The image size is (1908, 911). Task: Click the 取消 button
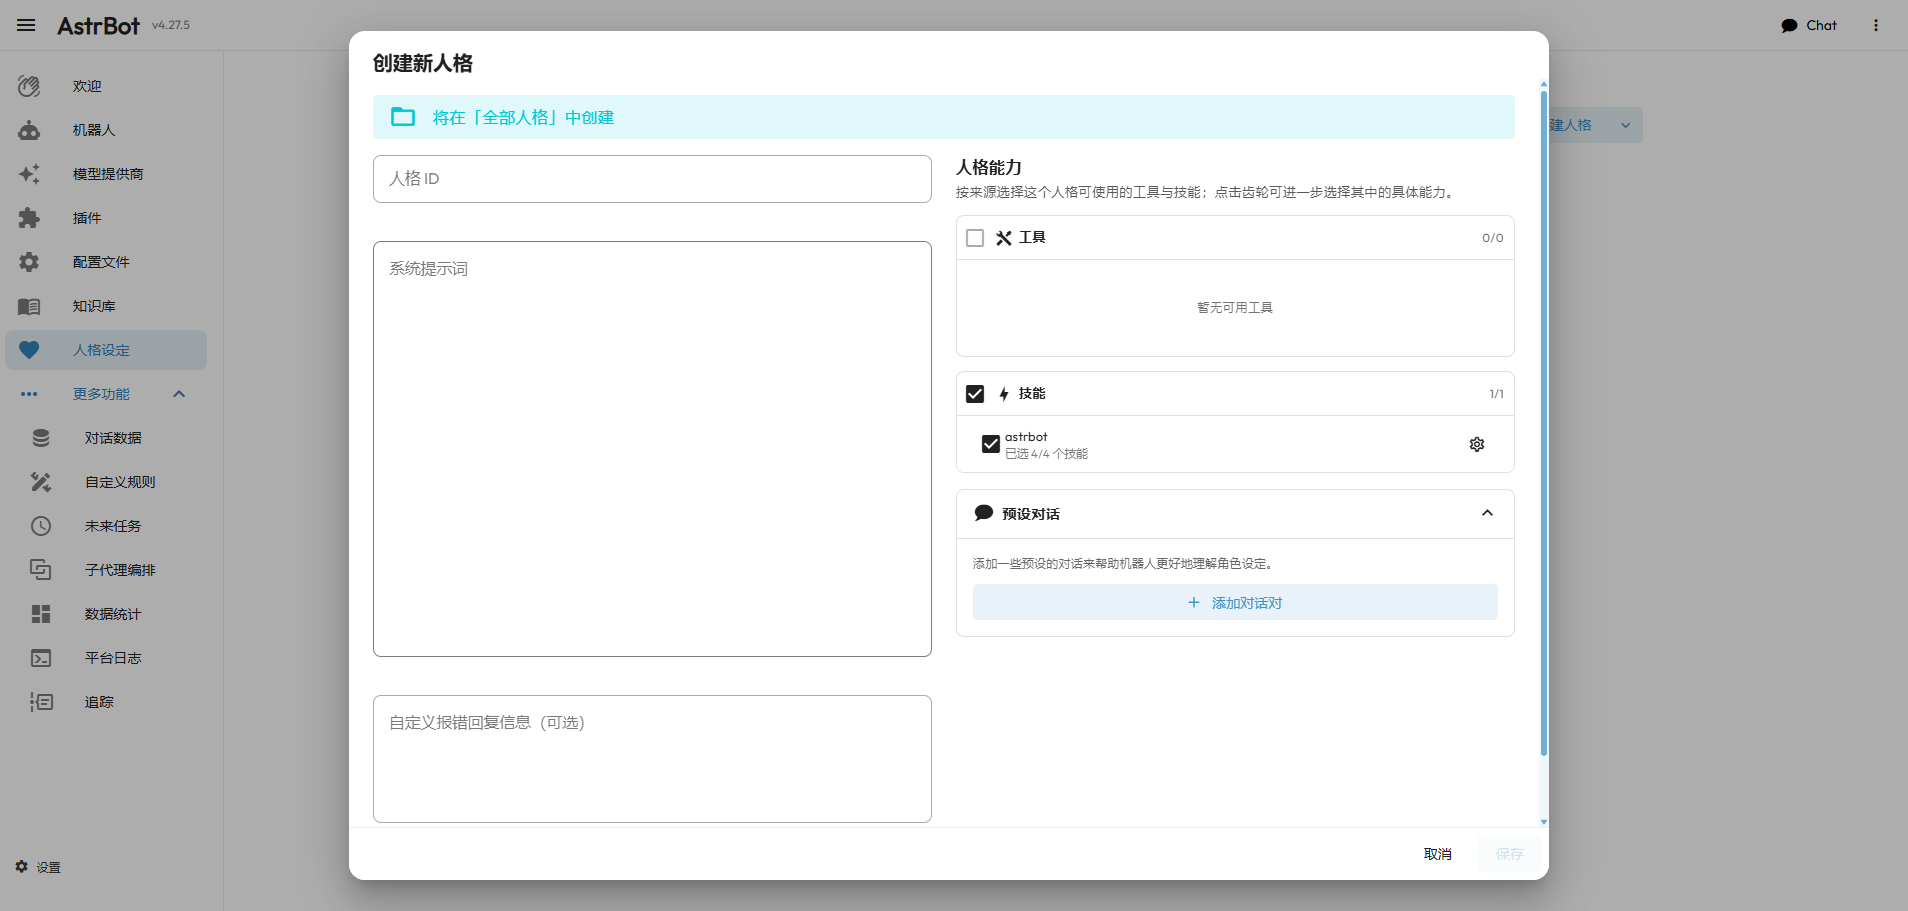click(1437, 854)
